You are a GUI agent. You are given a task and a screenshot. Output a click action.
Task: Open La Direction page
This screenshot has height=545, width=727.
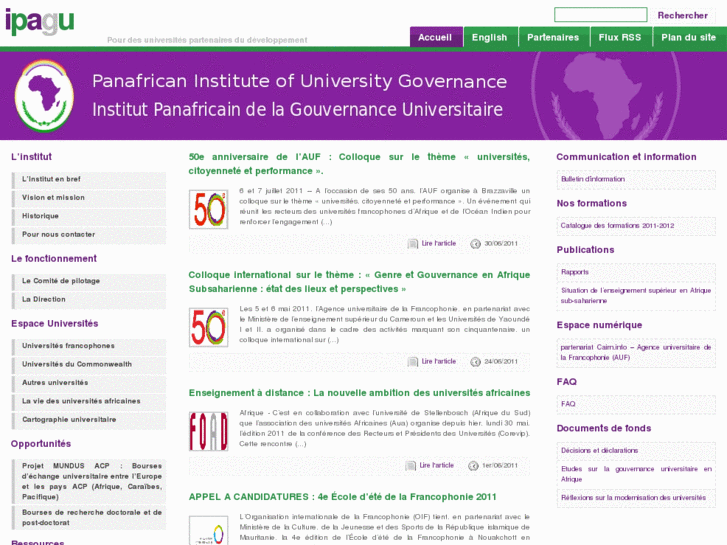pyautogui.click(x=89, y=300)
